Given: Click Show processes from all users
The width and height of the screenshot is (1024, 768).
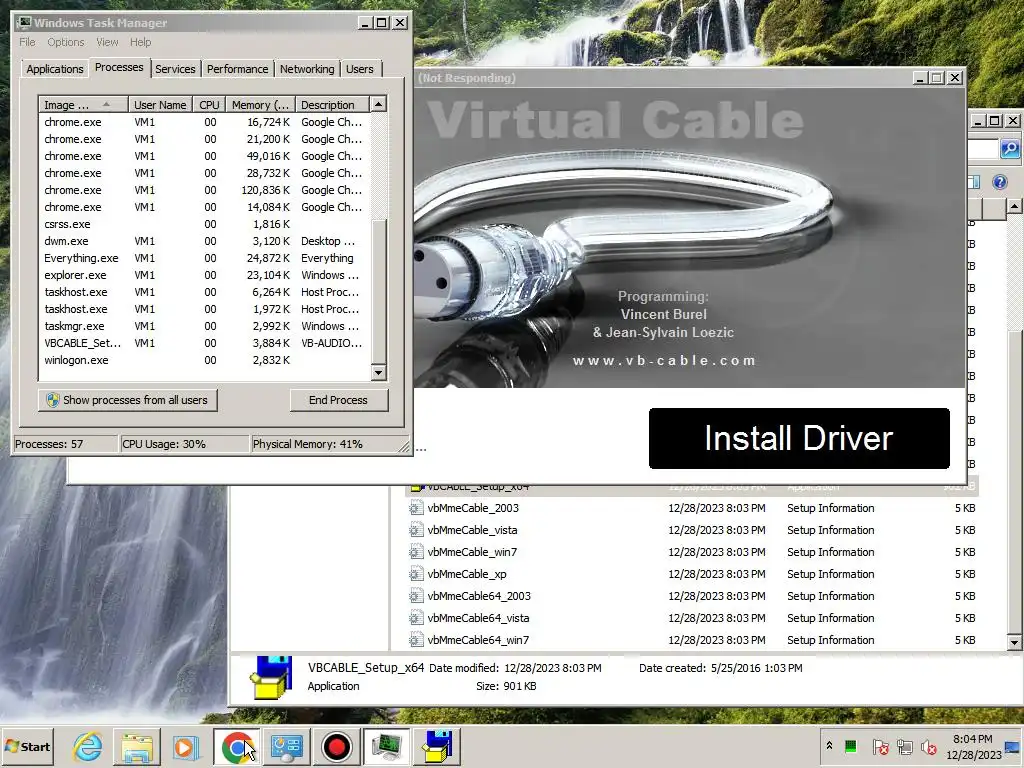Looking at the screenshot, I should 127,400.
